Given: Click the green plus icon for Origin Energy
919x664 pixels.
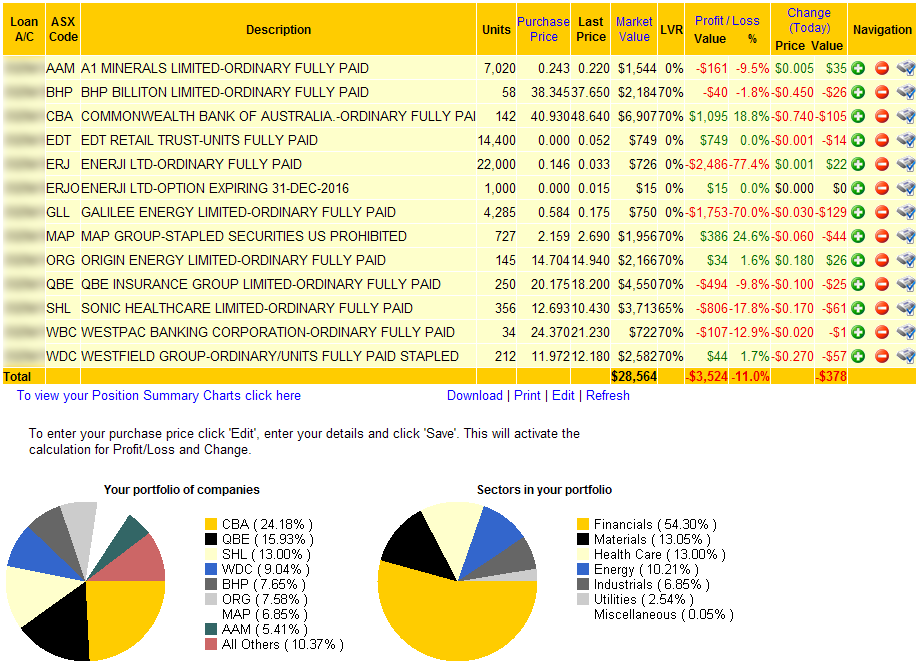Looking at the screenshot, I should tap(858, 260).
